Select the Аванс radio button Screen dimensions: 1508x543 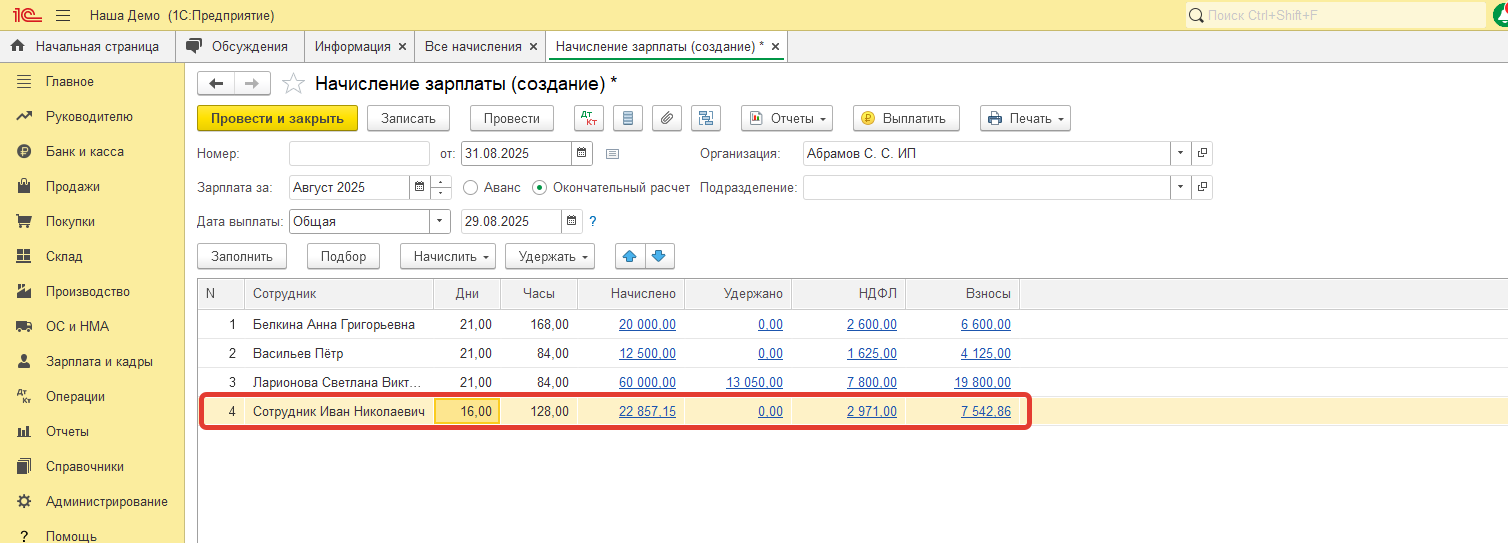[471, 187]
